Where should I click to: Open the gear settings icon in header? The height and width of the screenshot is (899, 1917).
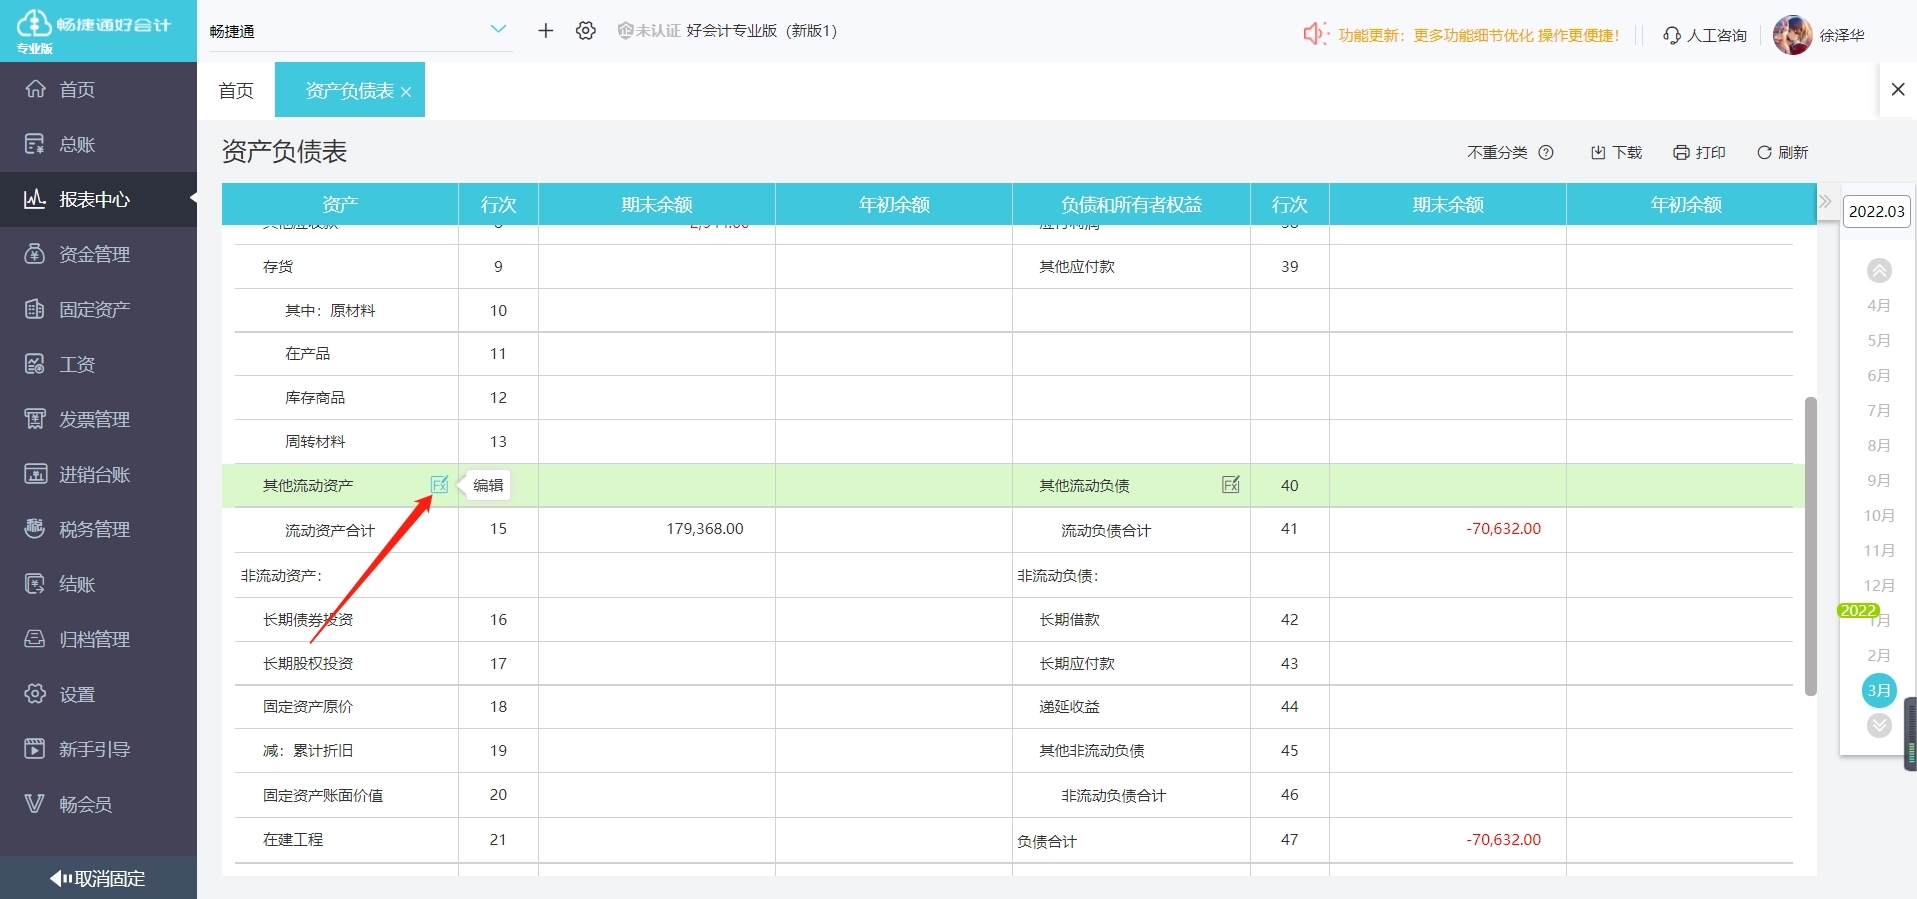tap(586, 31)
